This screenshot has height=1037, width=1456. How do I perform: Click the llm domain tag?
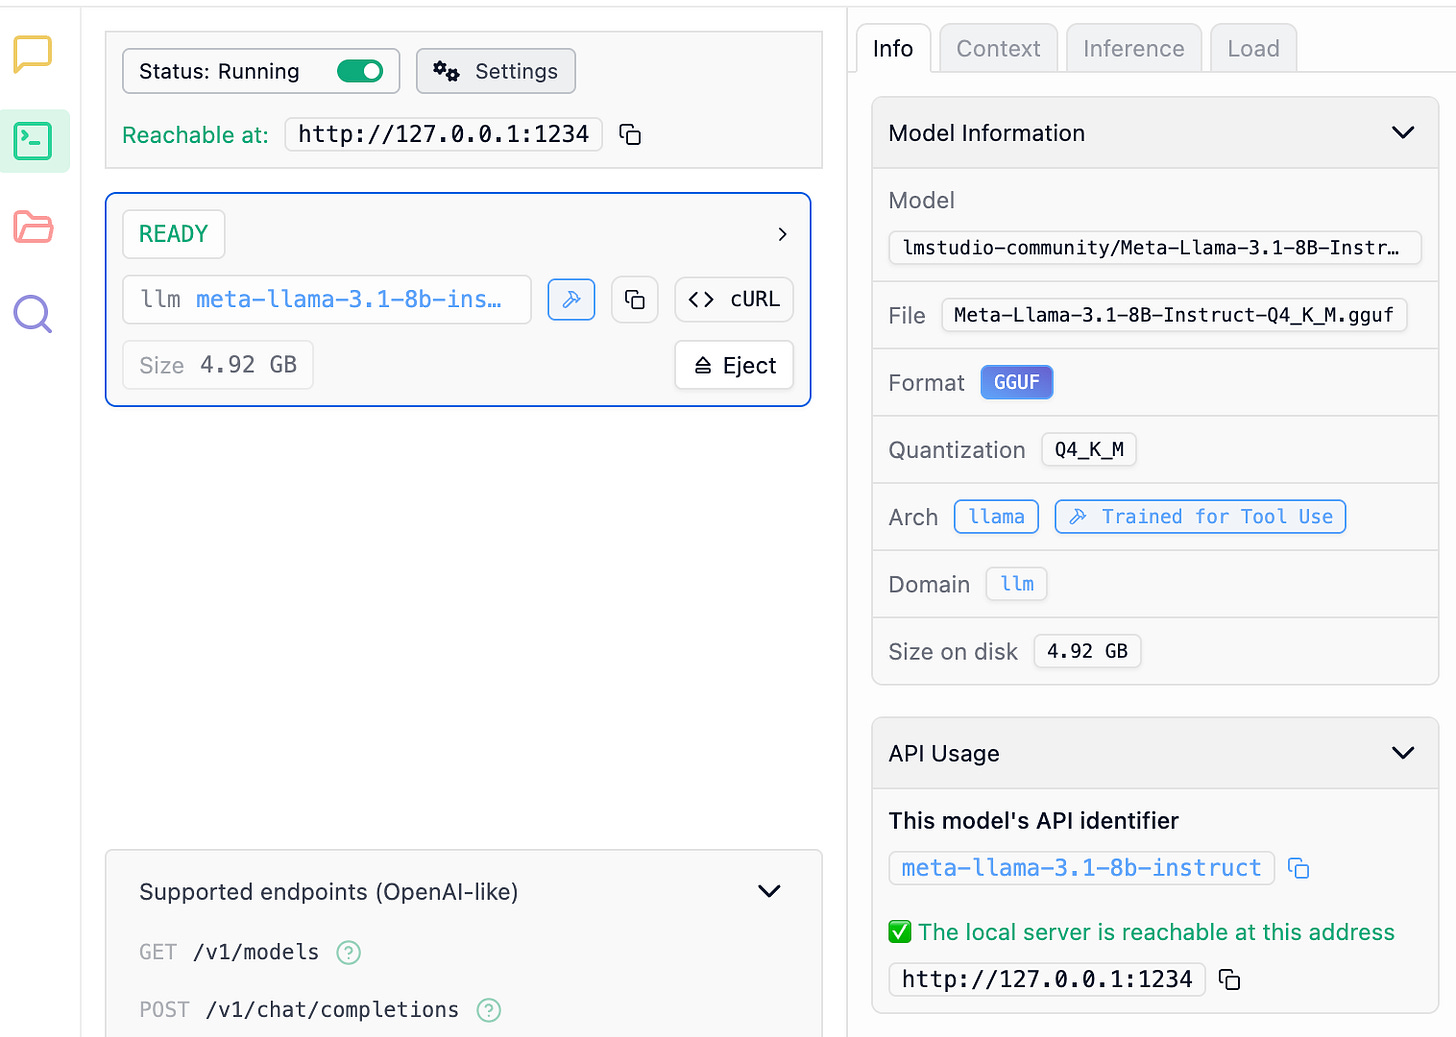click(x=1017, y=584)
